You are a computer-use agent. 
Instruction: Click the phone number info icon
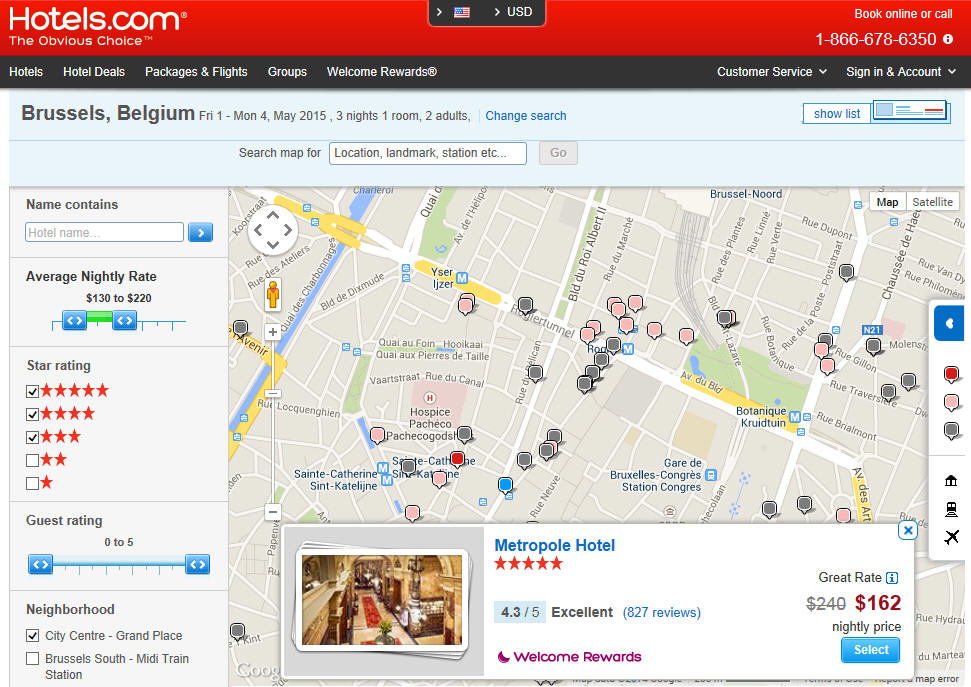[948, 39]
